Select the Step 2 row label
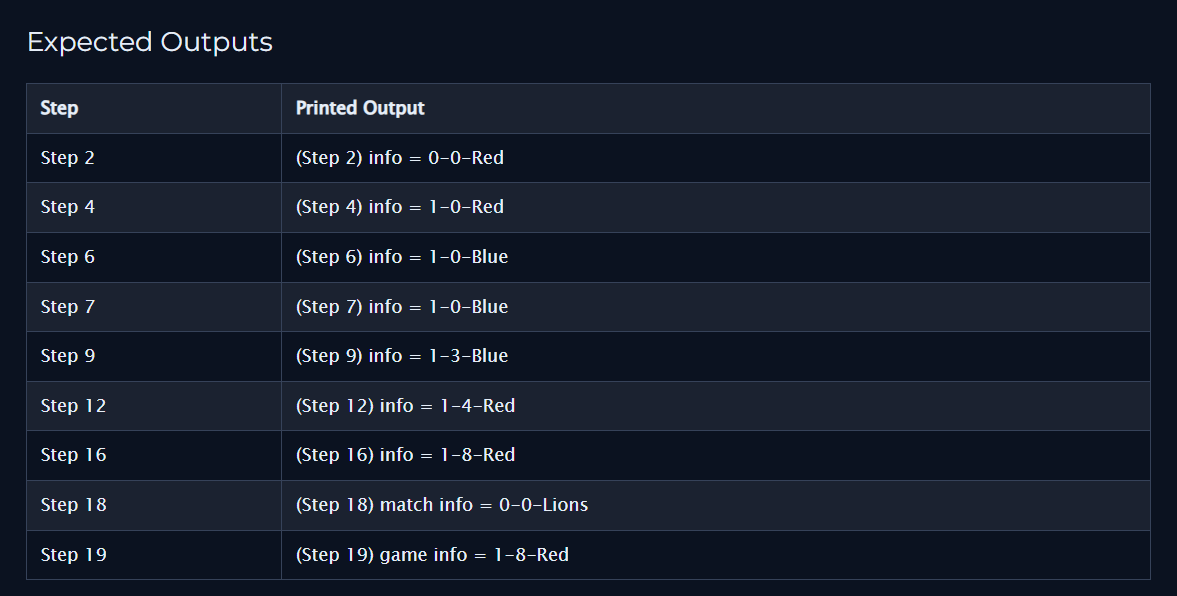 [68, 158]
